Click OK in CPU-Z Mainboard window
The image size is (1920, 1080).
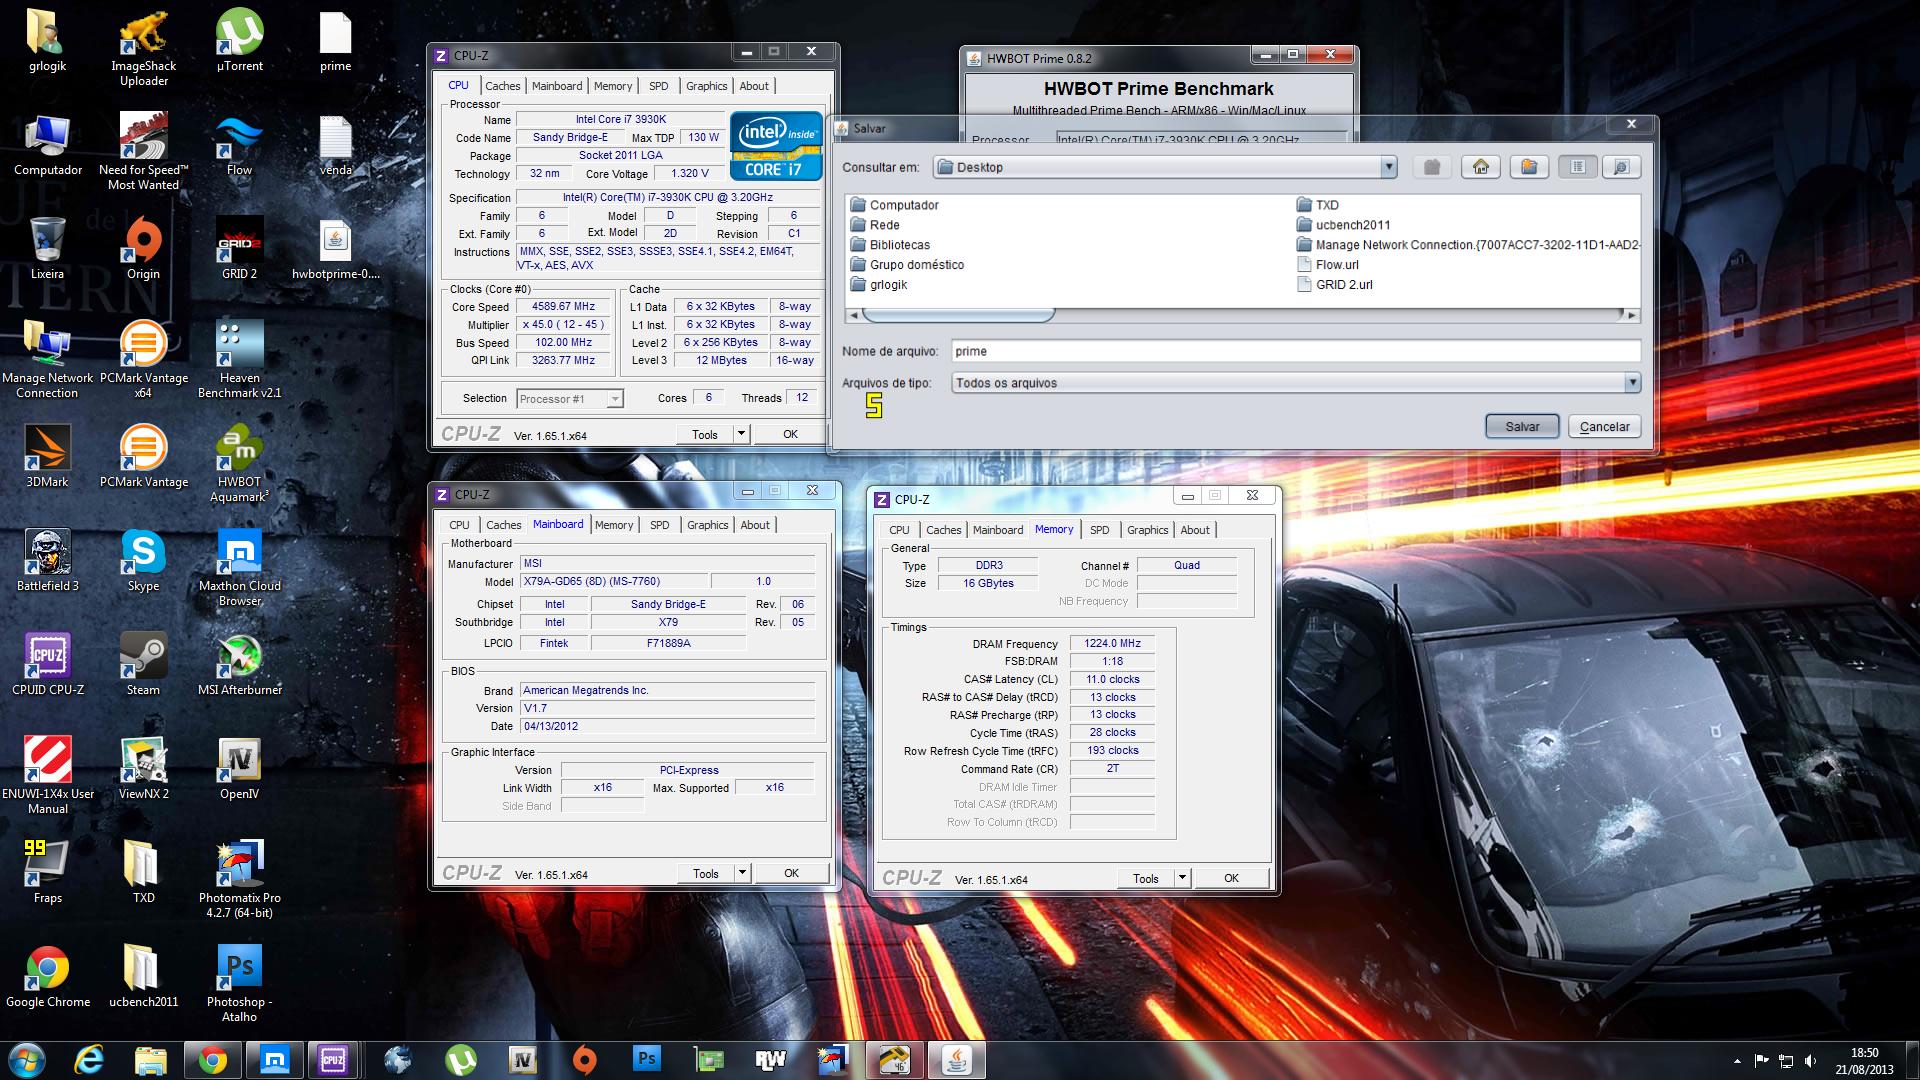[791, 873]
